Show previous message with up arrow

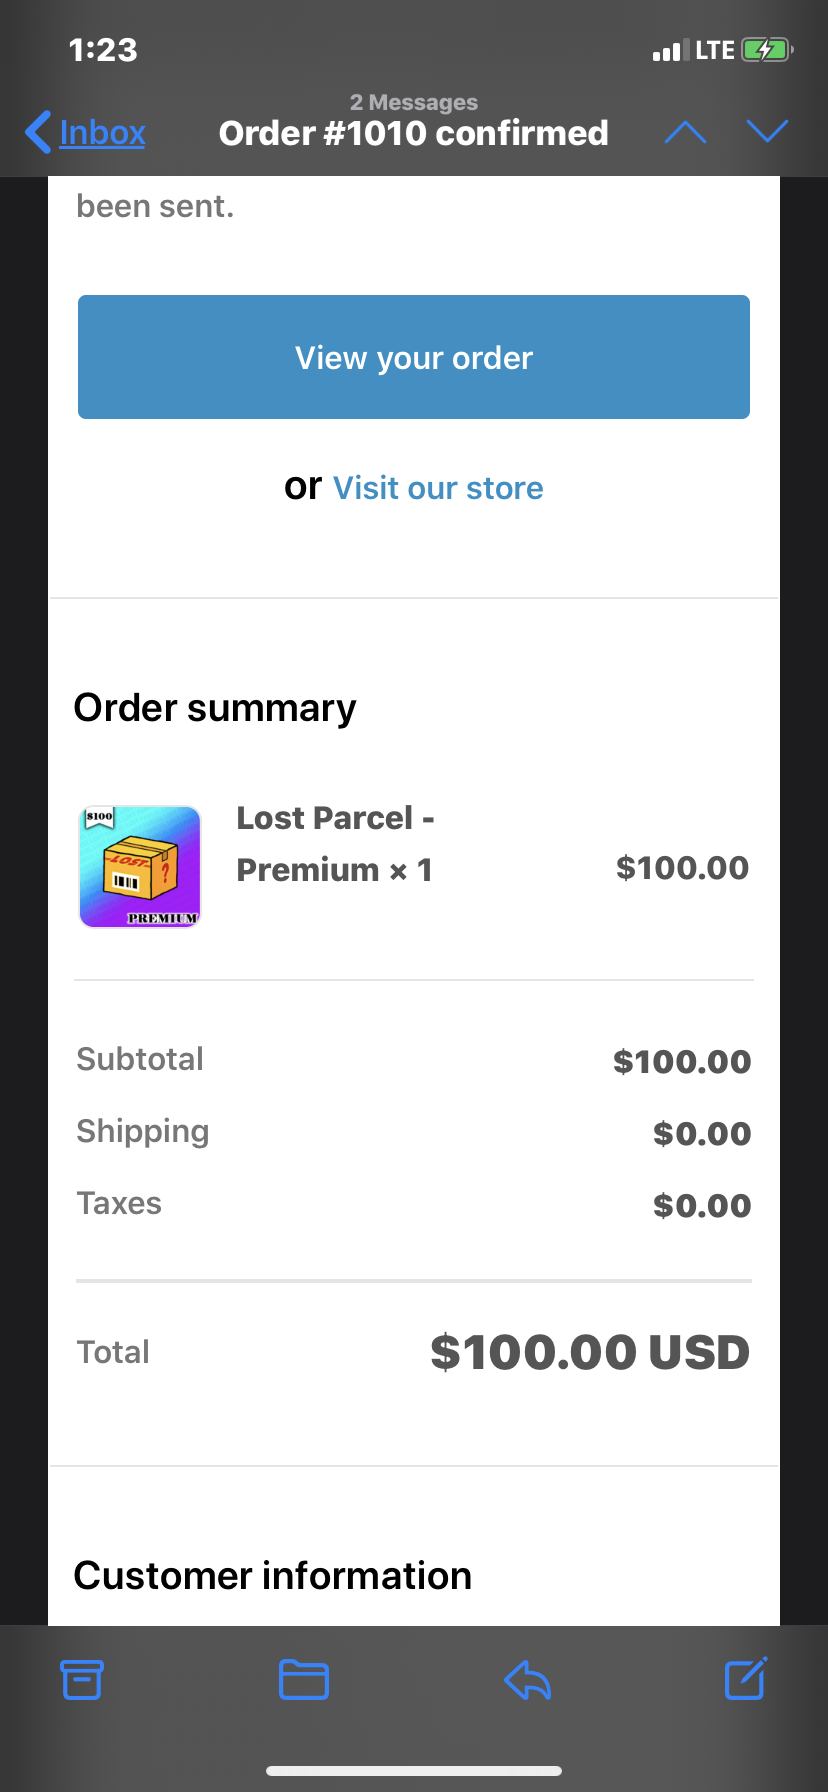(x=685, y=132)
